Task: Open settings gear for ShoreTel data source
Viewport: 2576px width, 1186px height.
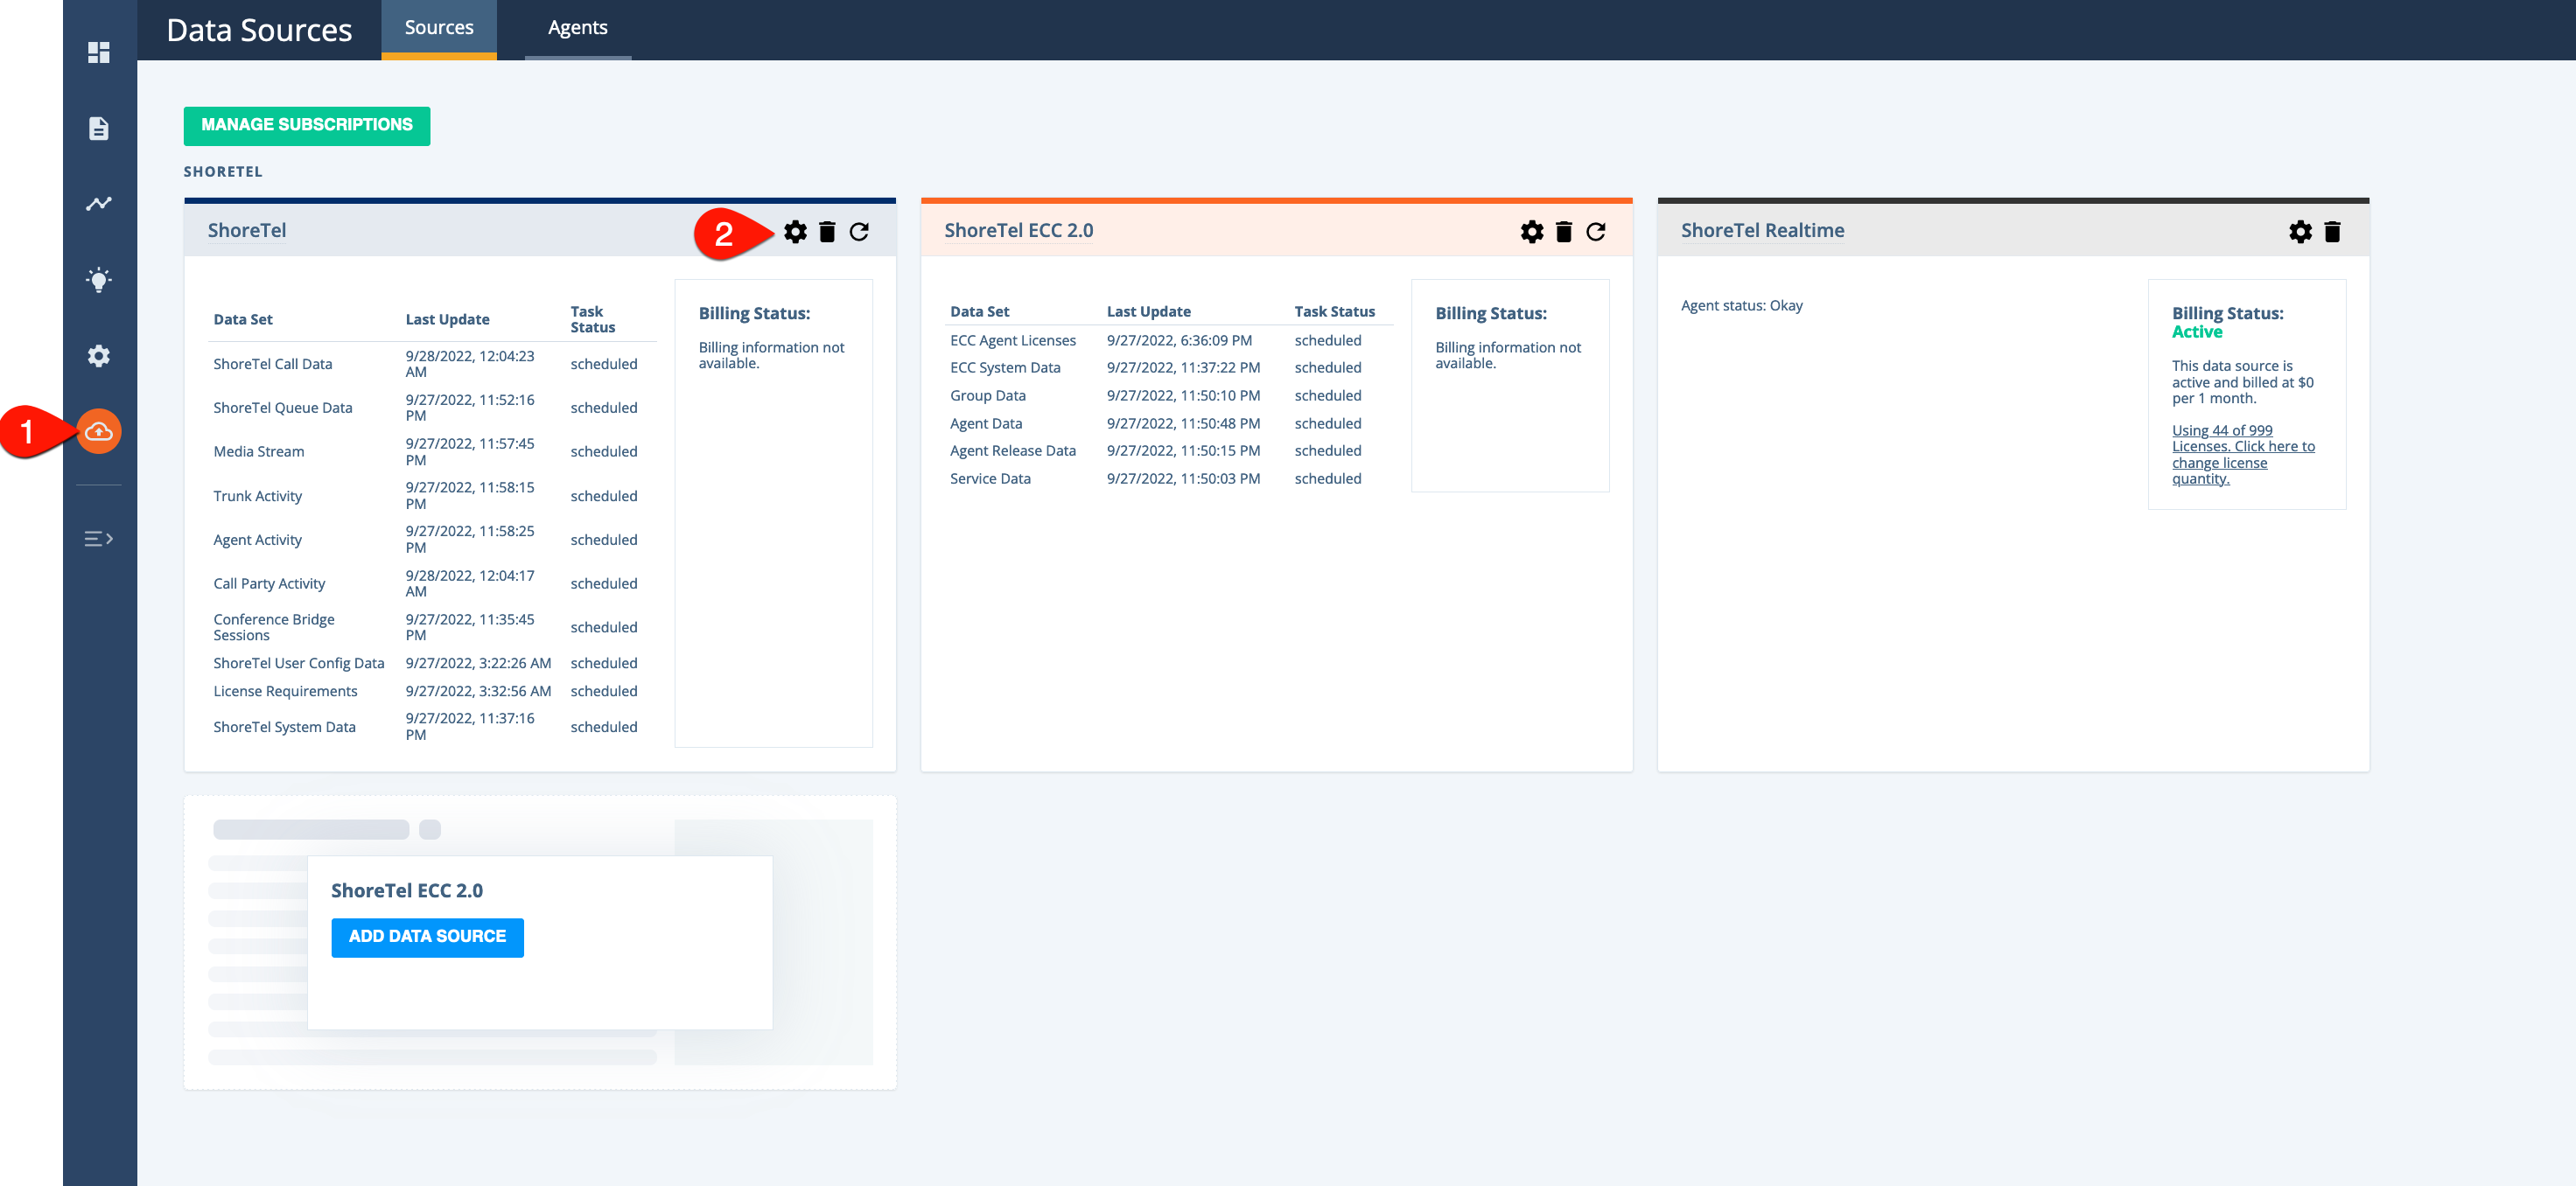Action: click(x=795, y=232)
